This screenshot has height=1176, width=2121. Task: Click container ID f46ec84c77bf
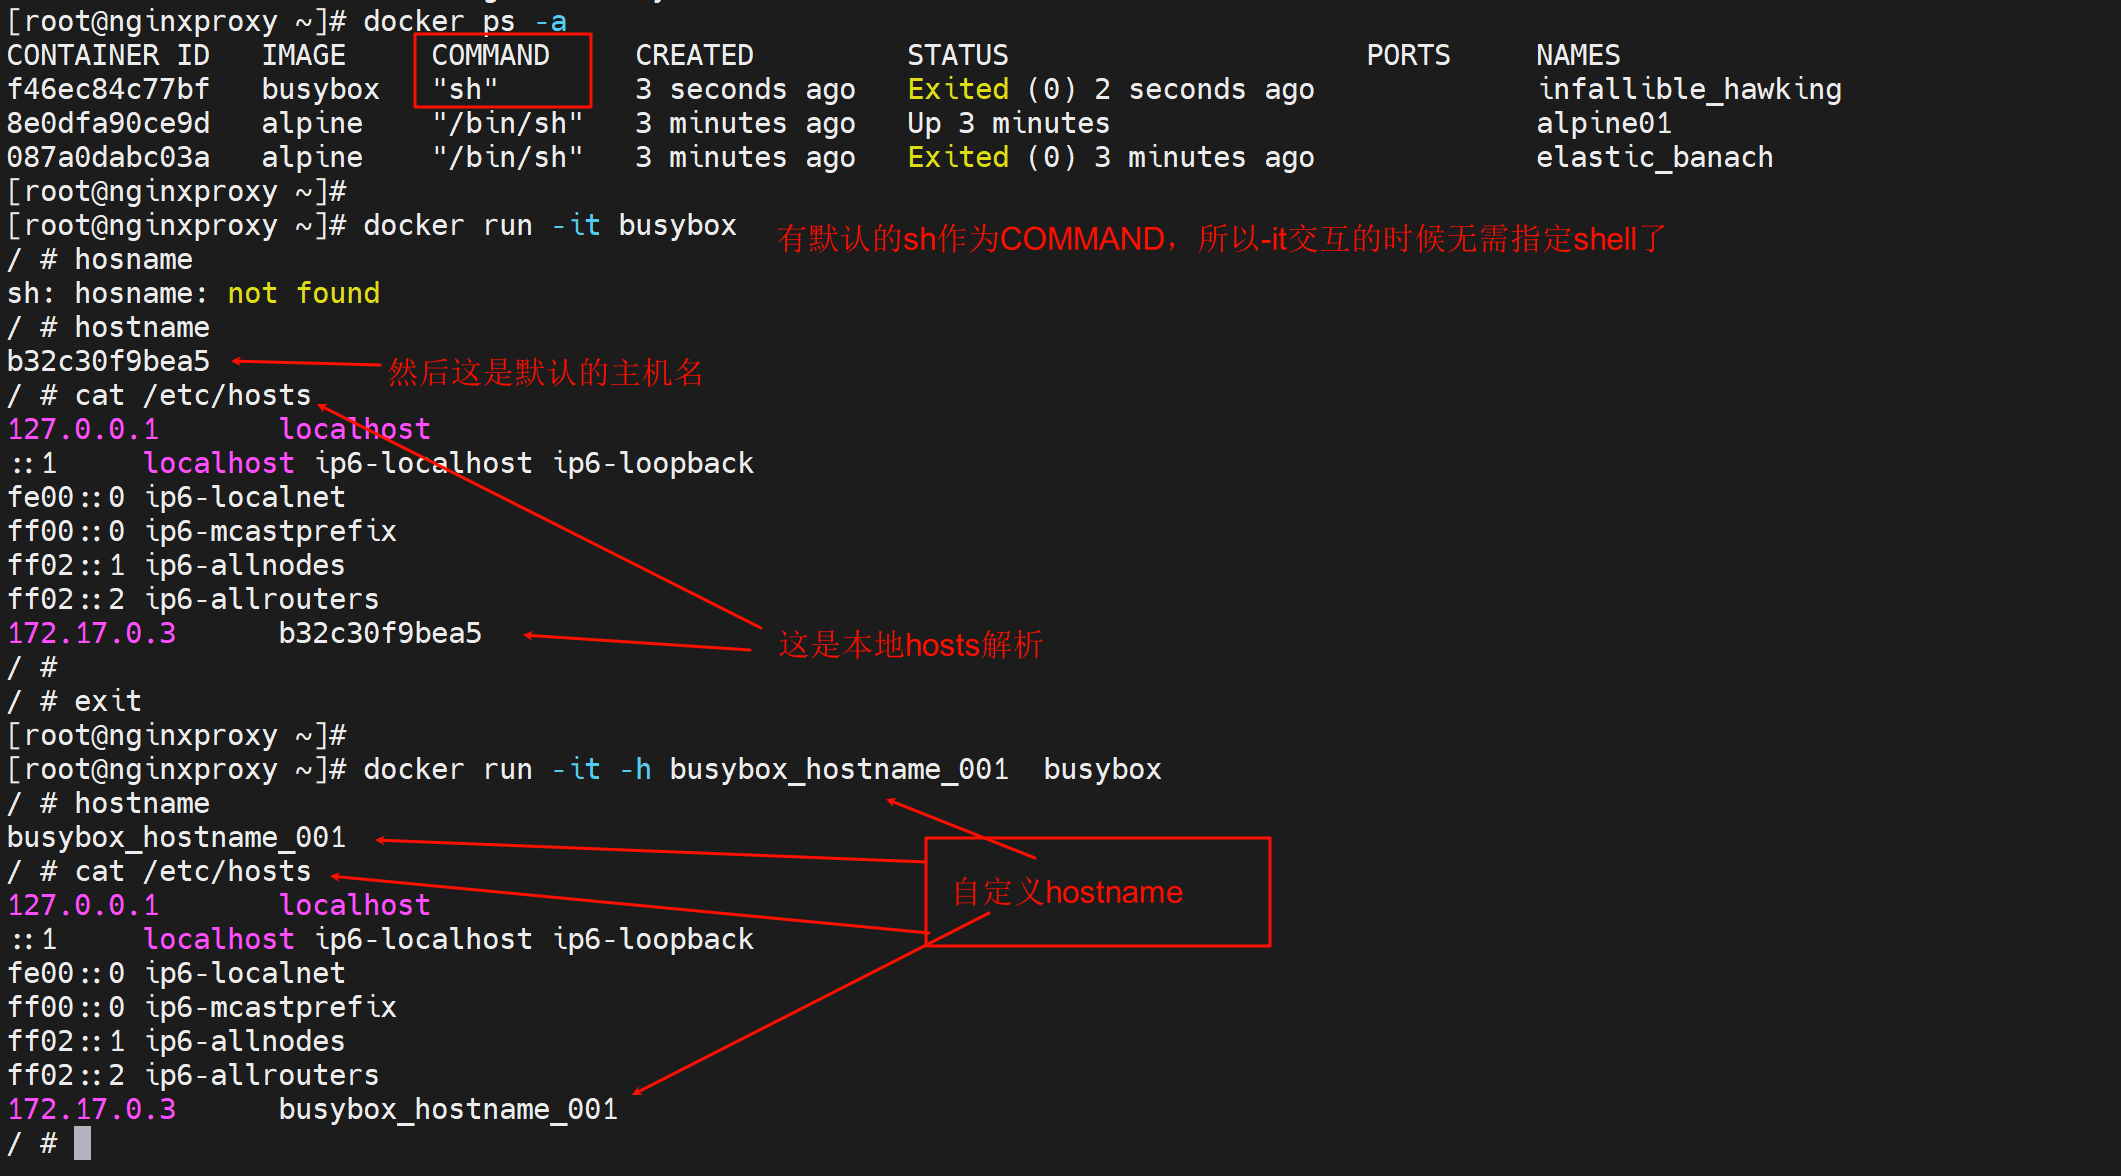coord(108,89)
